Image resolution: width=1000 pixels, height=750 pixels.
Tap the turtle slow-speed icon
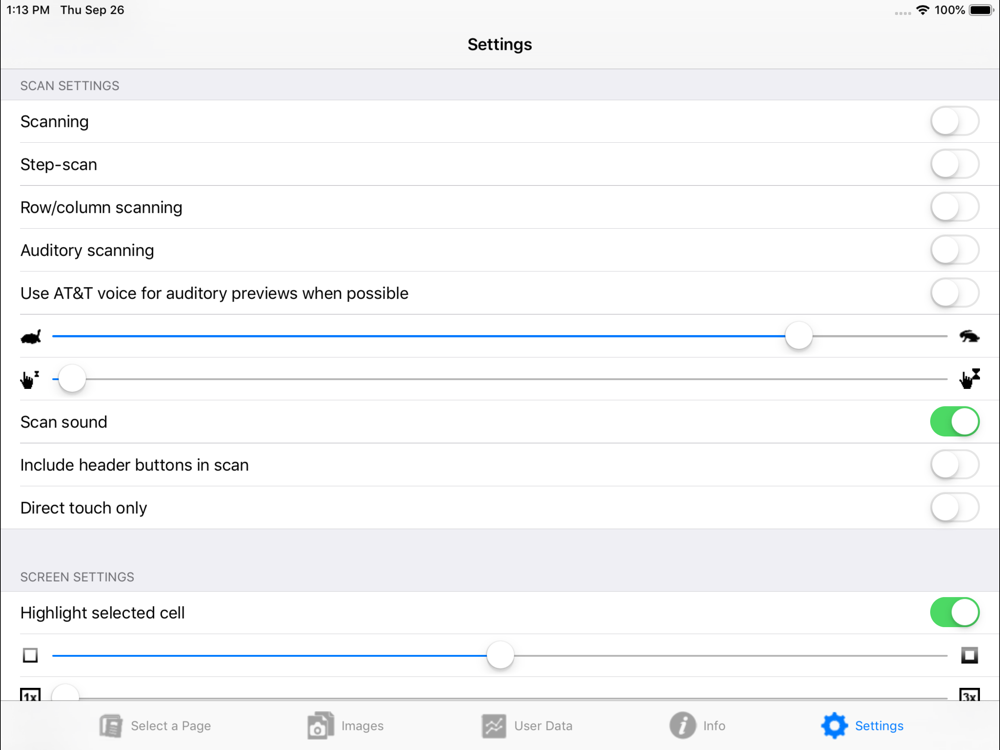point(31,337)
